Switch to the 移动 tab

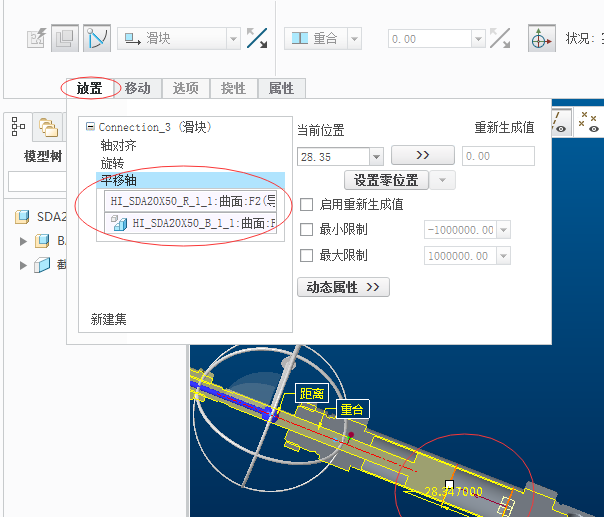point(138,88)
